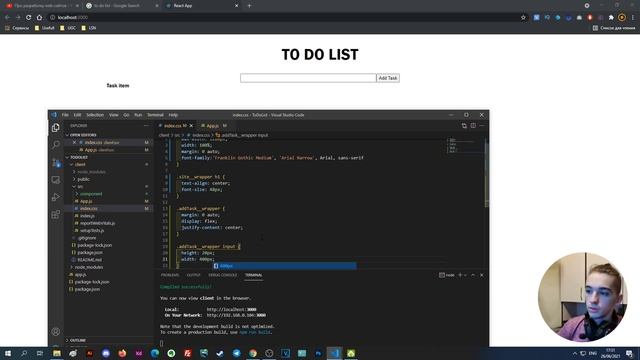Open .gitignore in the file tree
The width and height of the screenshot is (640, 360).
[87, 238]
